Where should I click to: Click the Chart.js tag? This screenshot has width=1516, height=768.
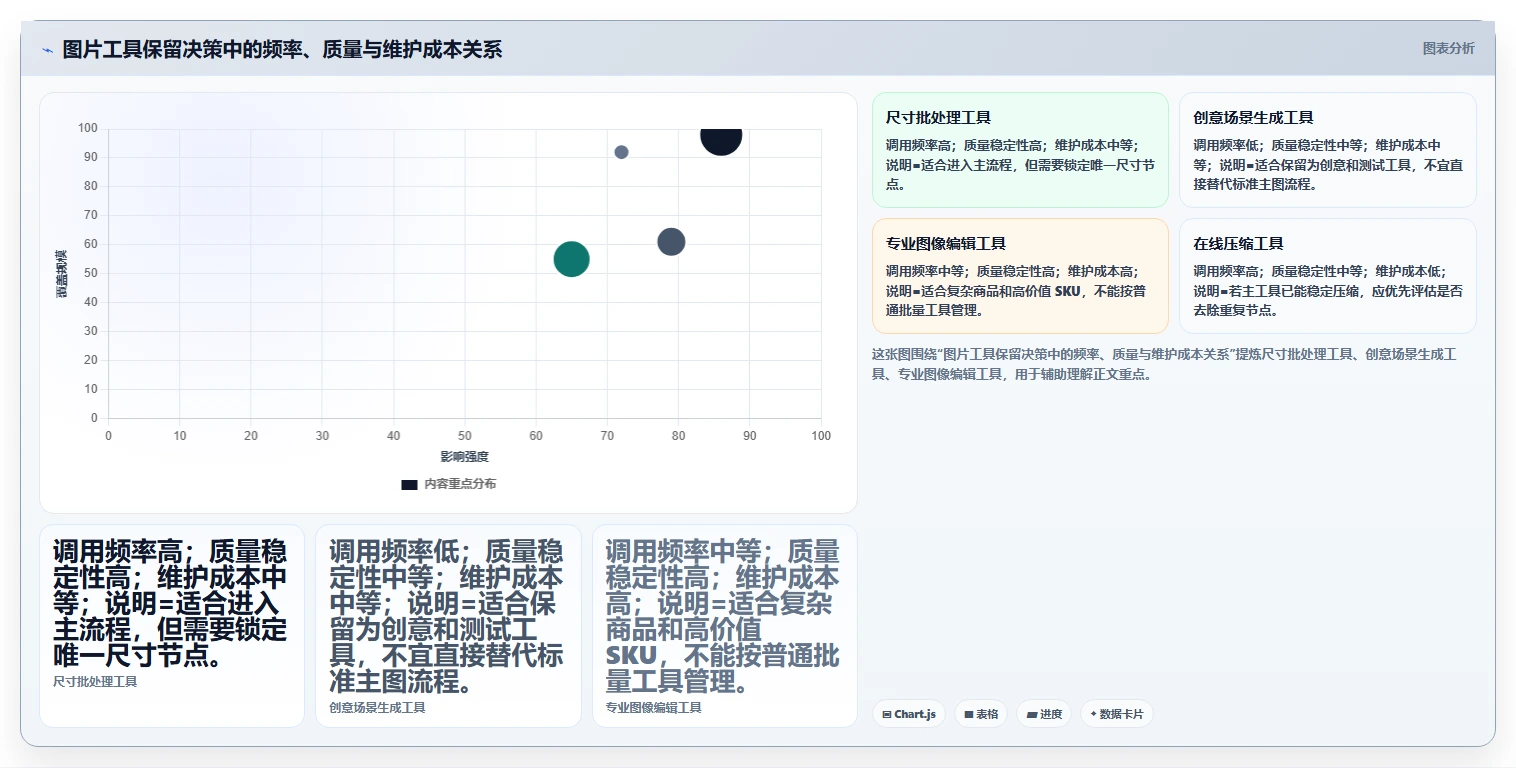(909, 714)
